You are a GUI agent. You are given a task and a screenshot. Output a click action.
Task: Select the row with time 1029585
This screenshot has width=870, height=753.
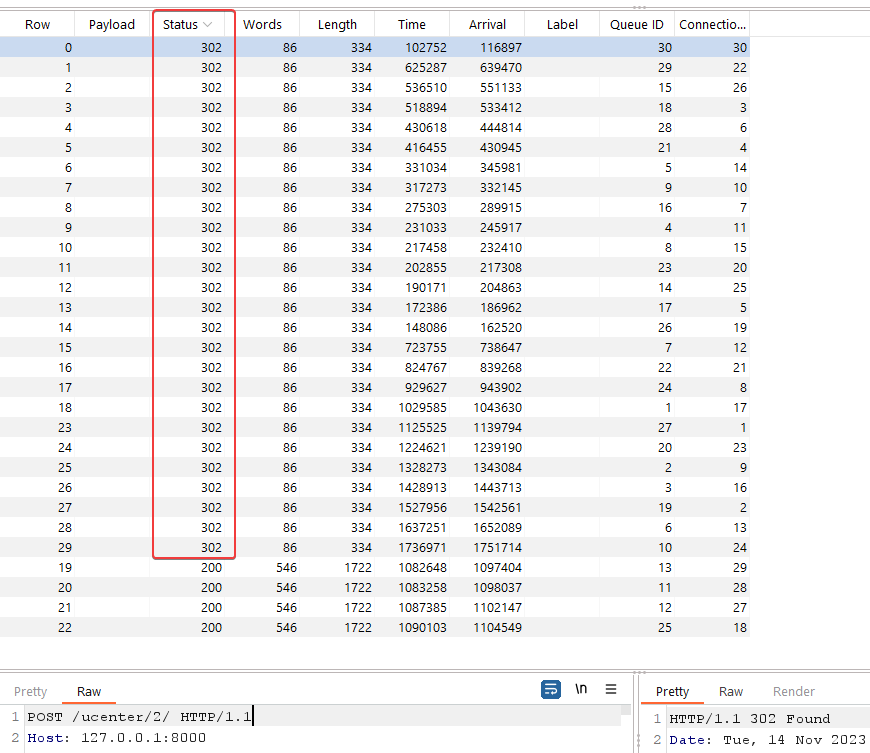375,407
